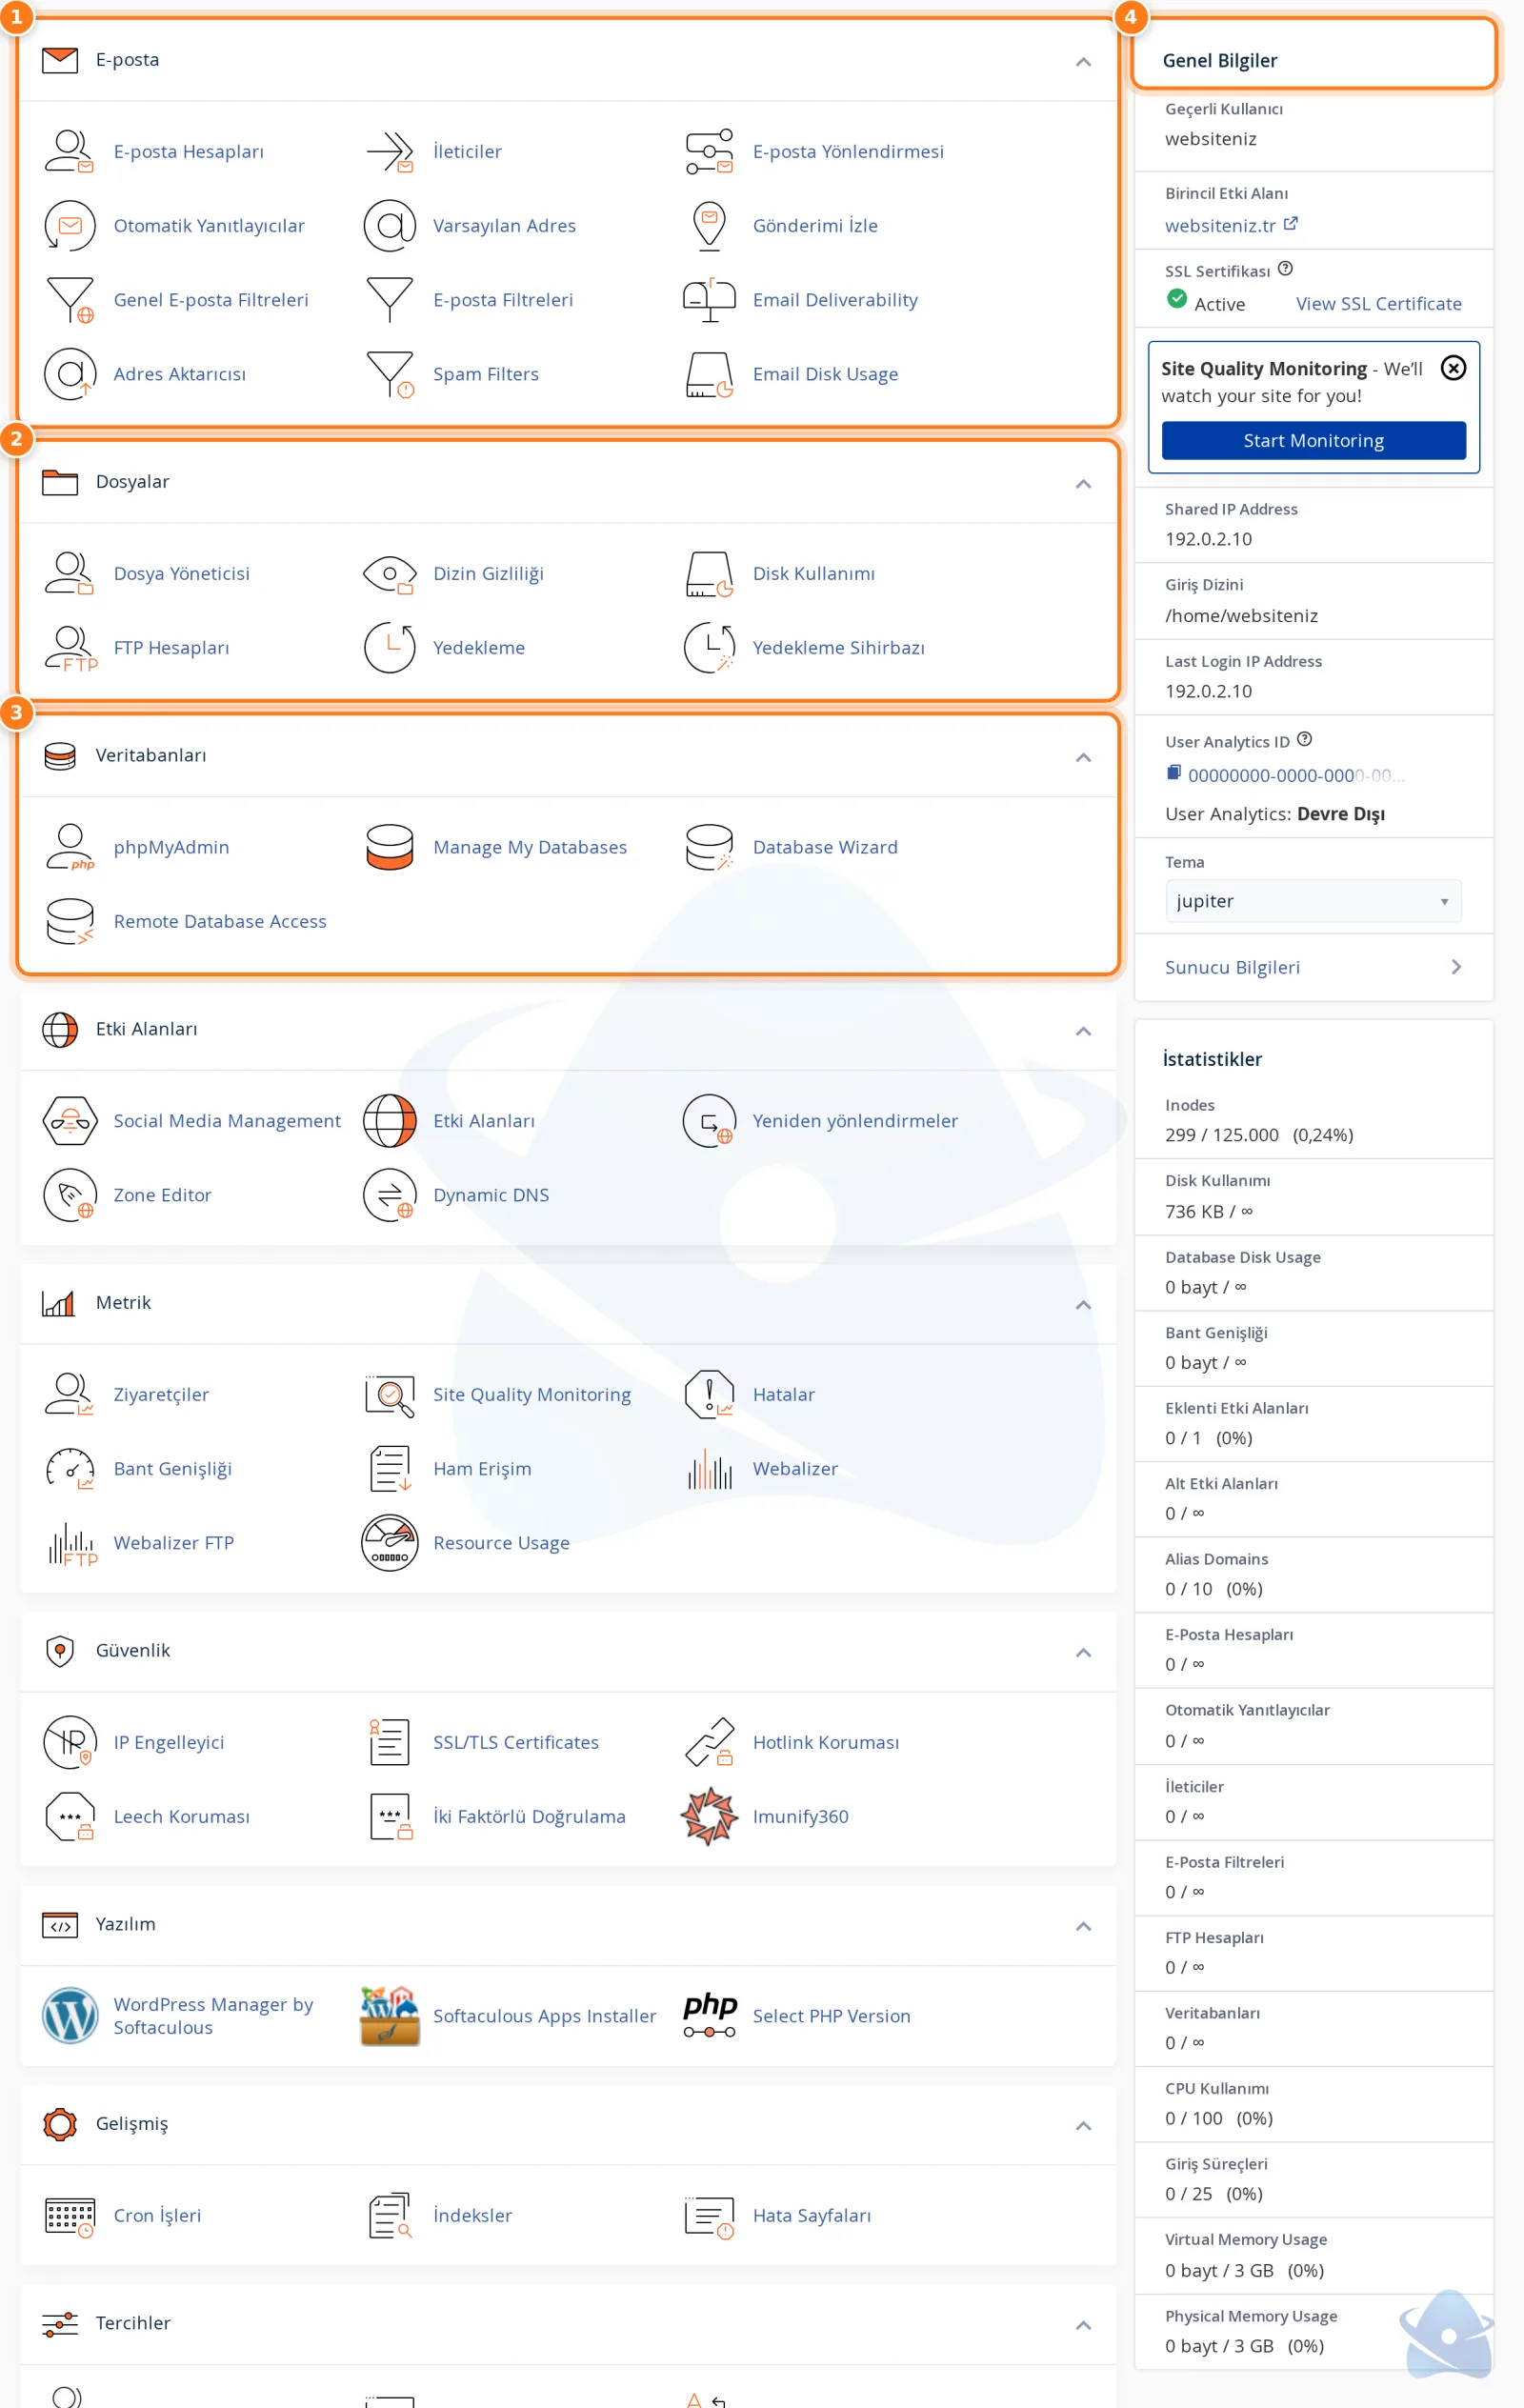Open the Spam Filters funnel icon

tap(389, 374)
